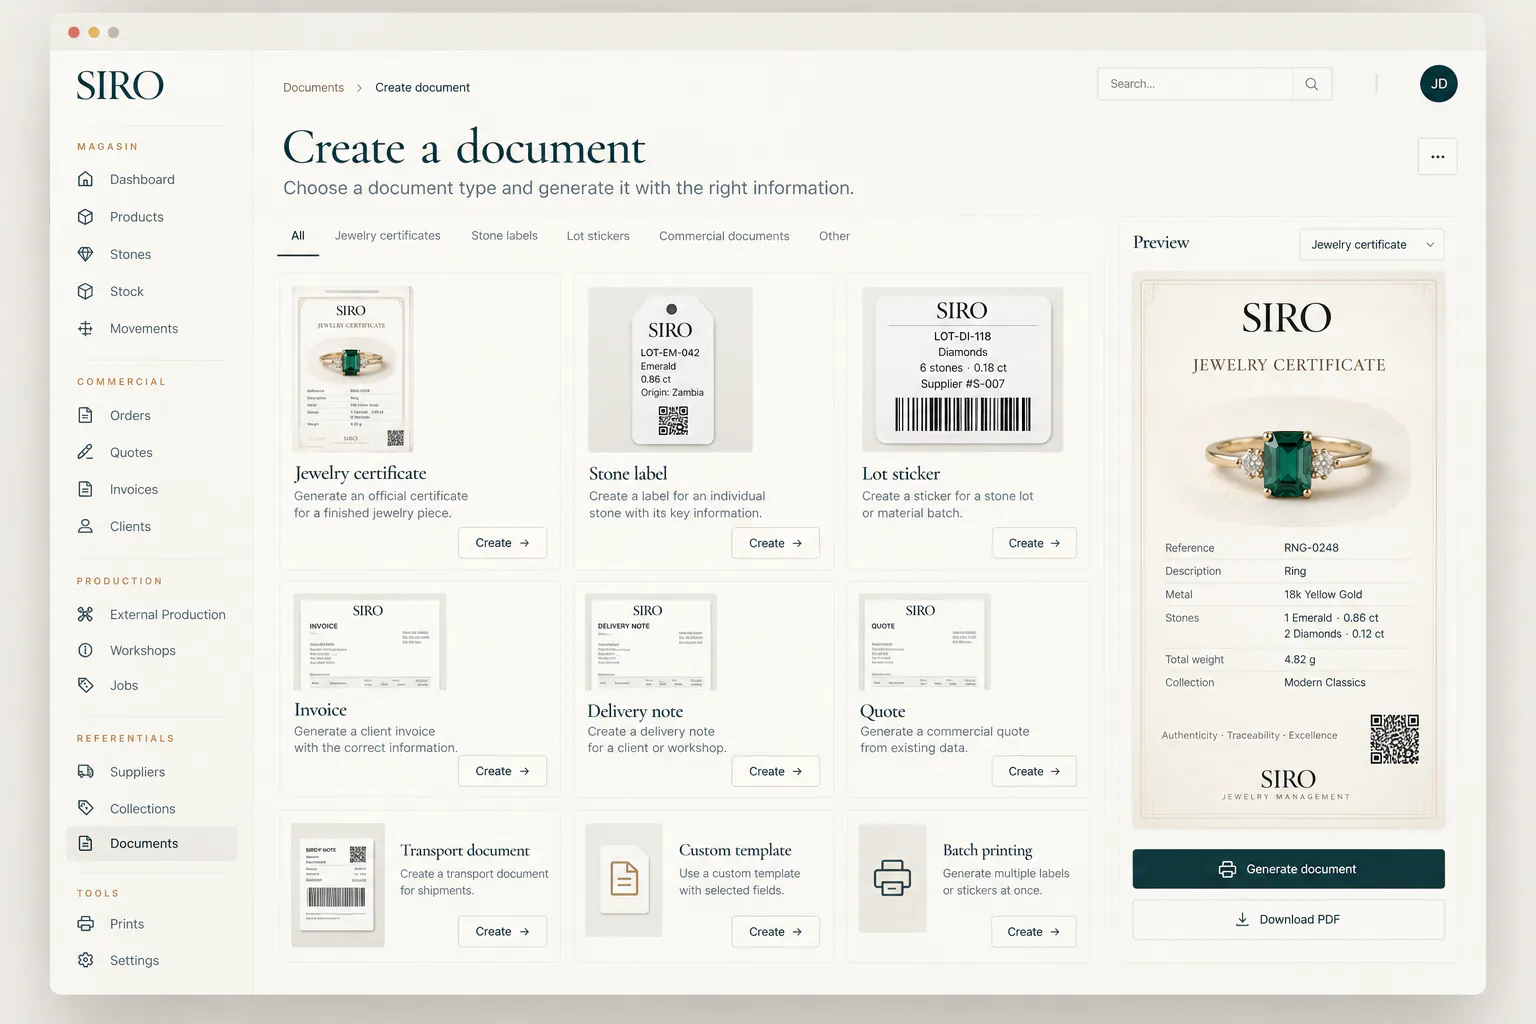The image size is (1536, 1024).
Task: Open the Dashboard home icon
Action: (86, 179)
